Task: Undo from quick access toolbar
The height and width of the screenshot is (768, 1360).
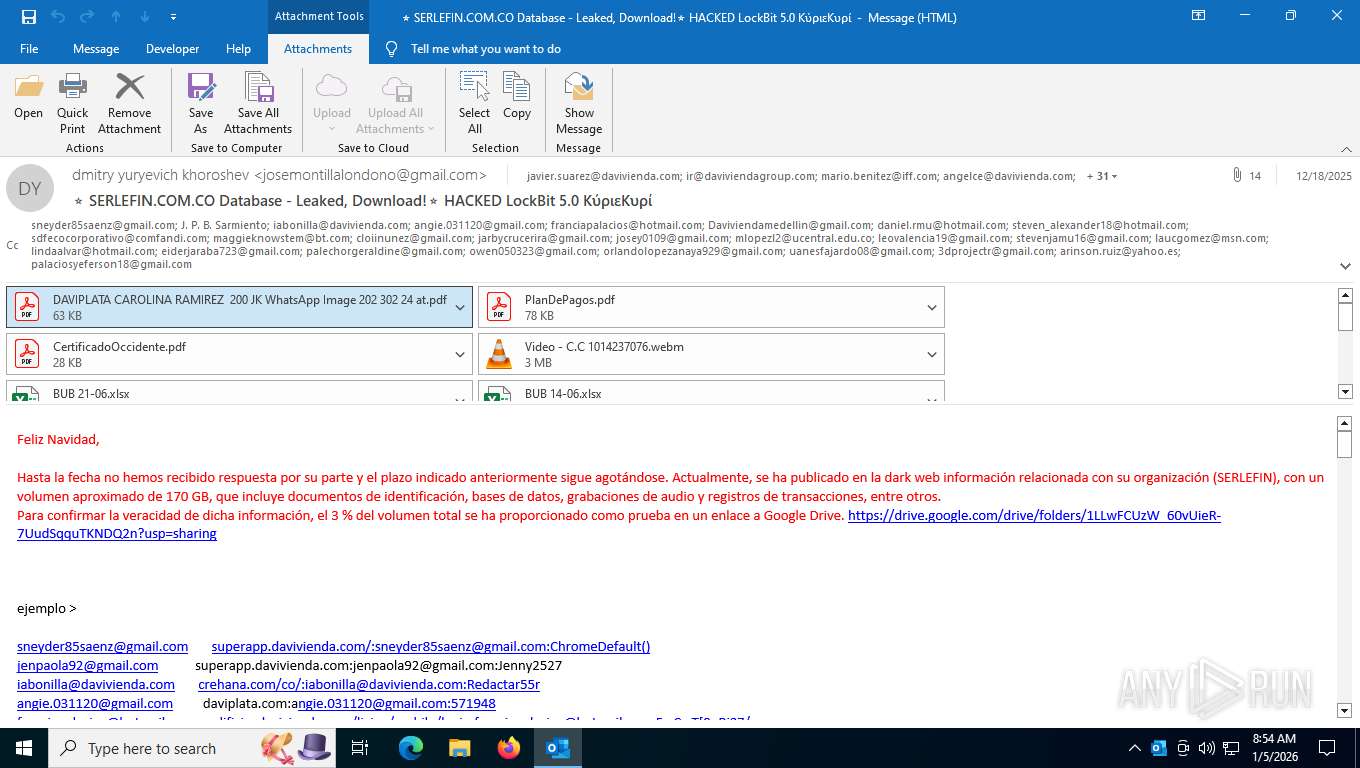Action: (x=58, y=17)
